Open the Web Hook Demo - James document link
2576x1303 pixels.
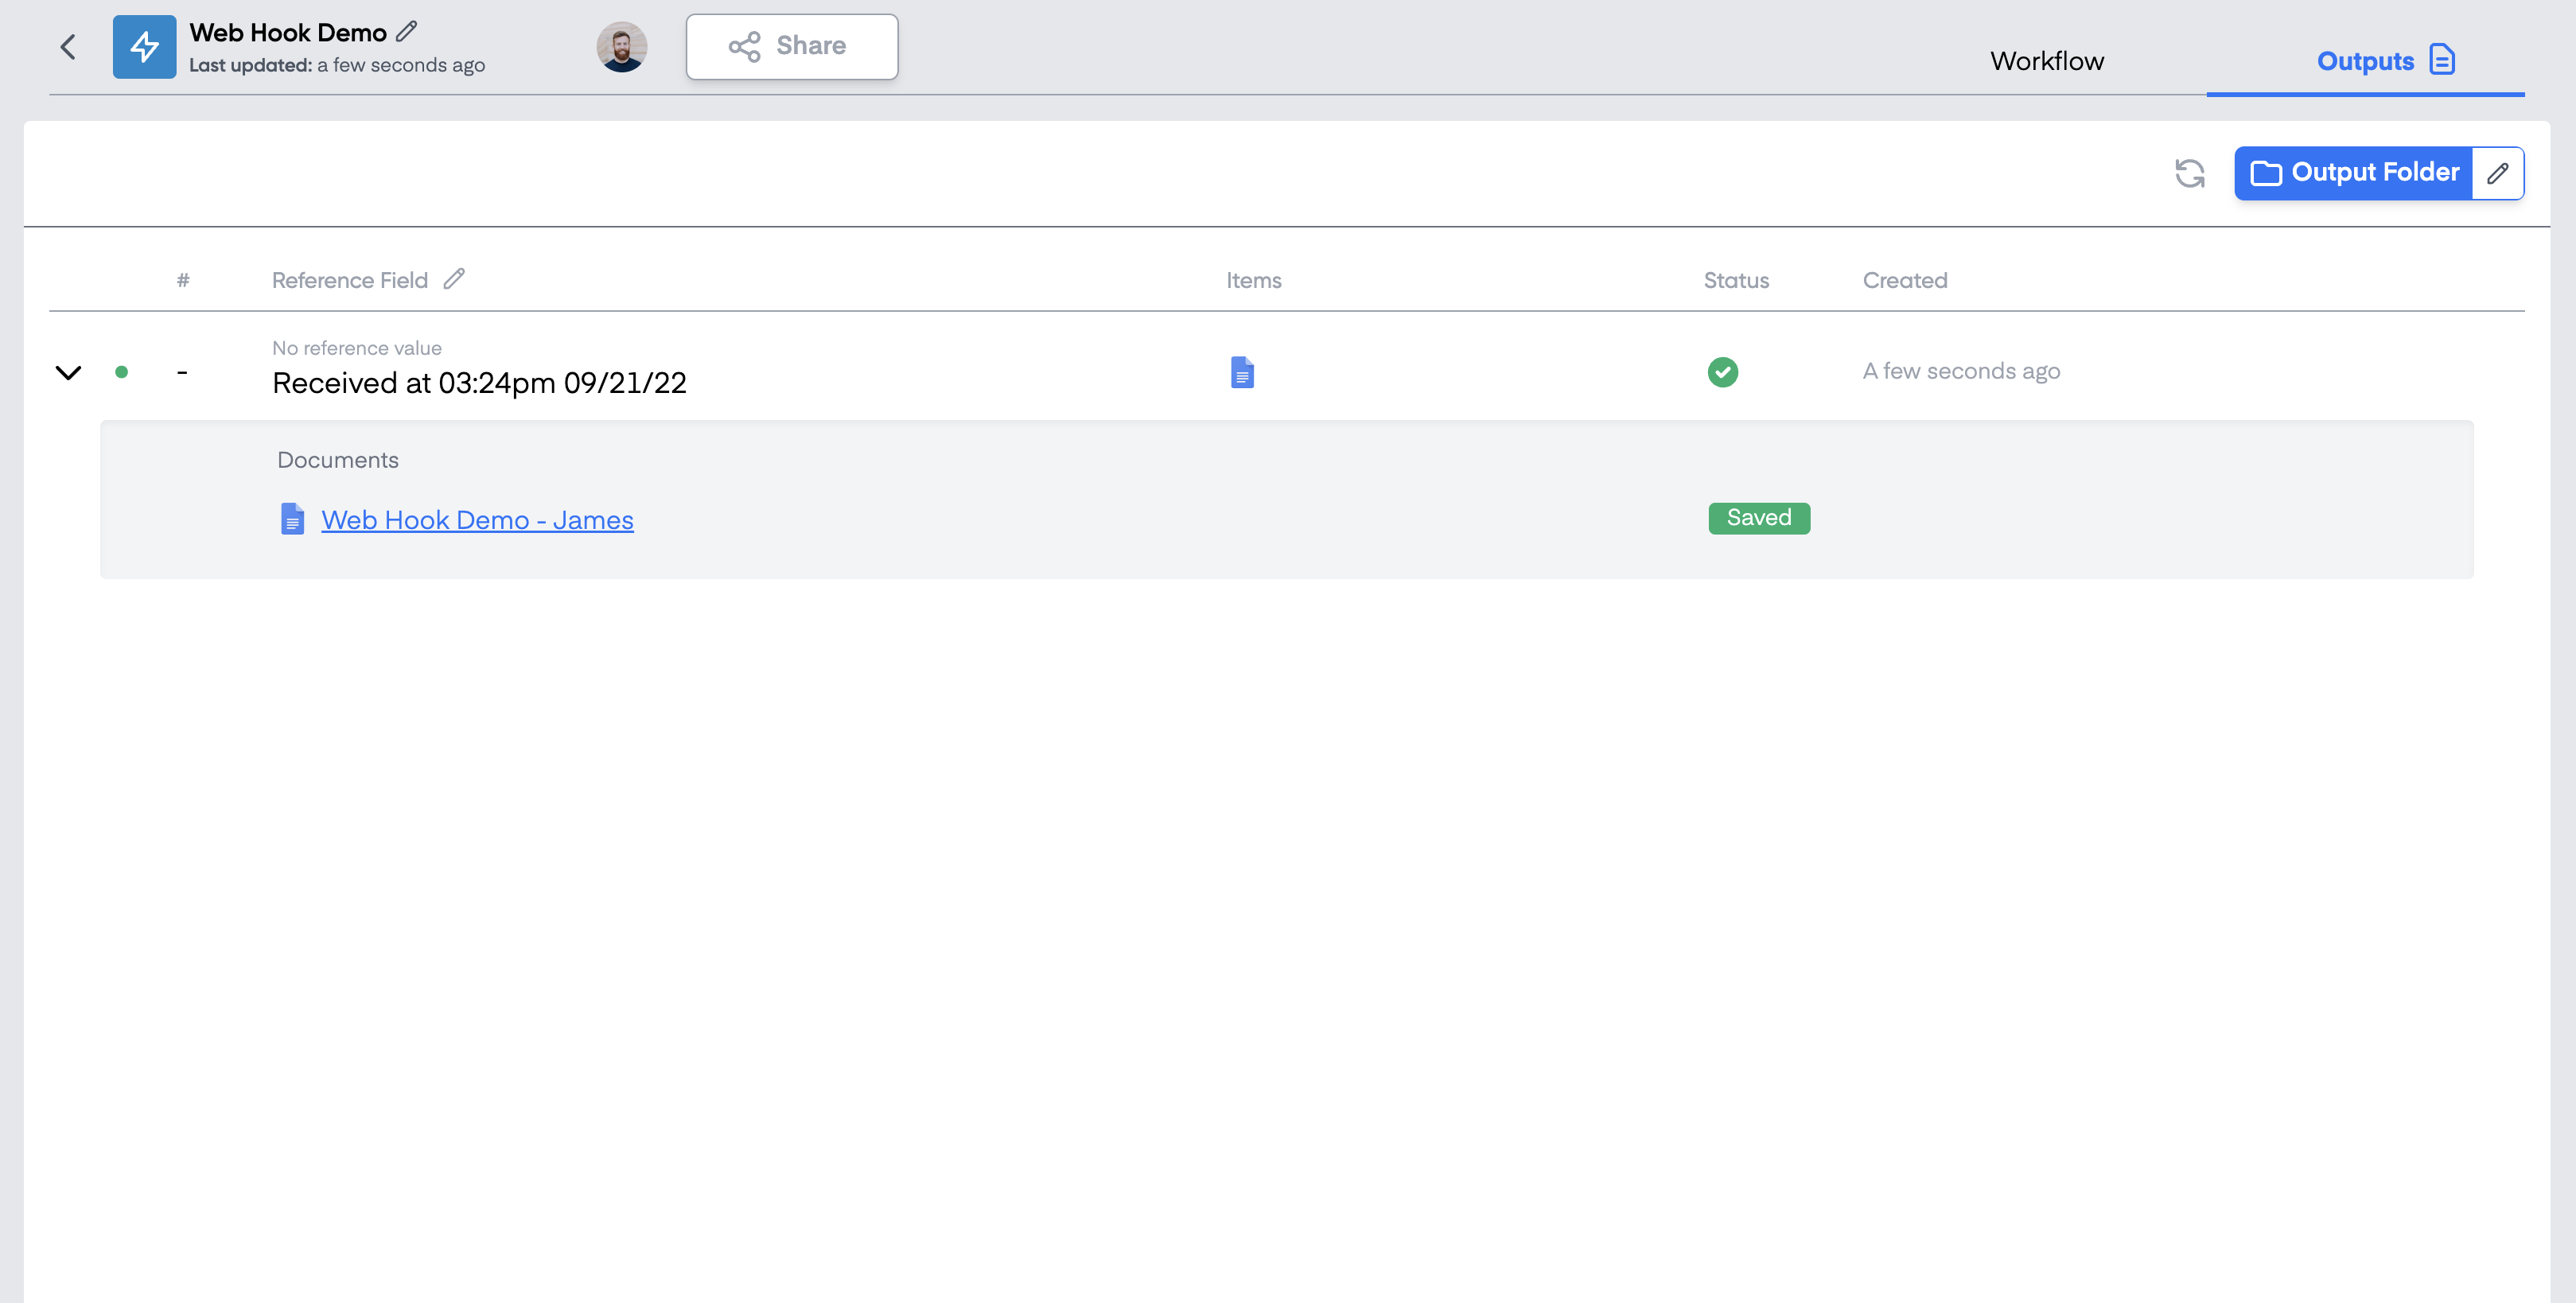coord(477,519)
